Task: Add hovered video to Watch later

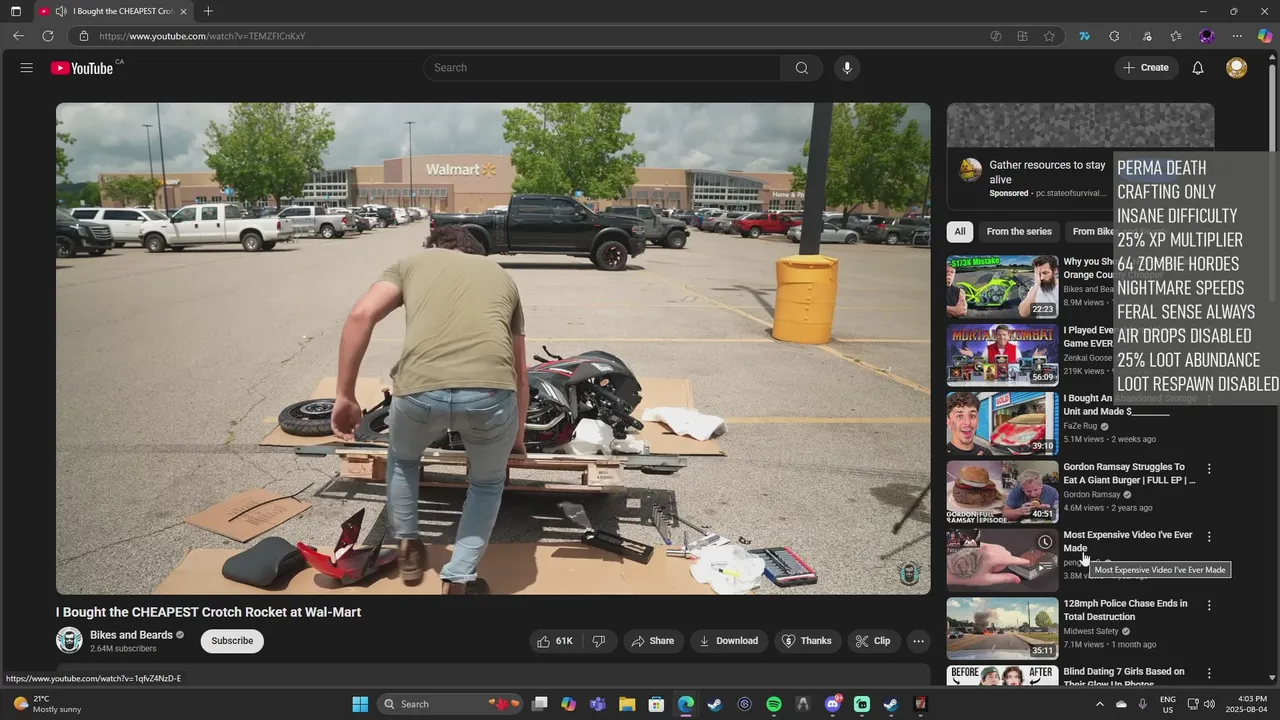Action: pyautogui.click(x=1045, y=542)
